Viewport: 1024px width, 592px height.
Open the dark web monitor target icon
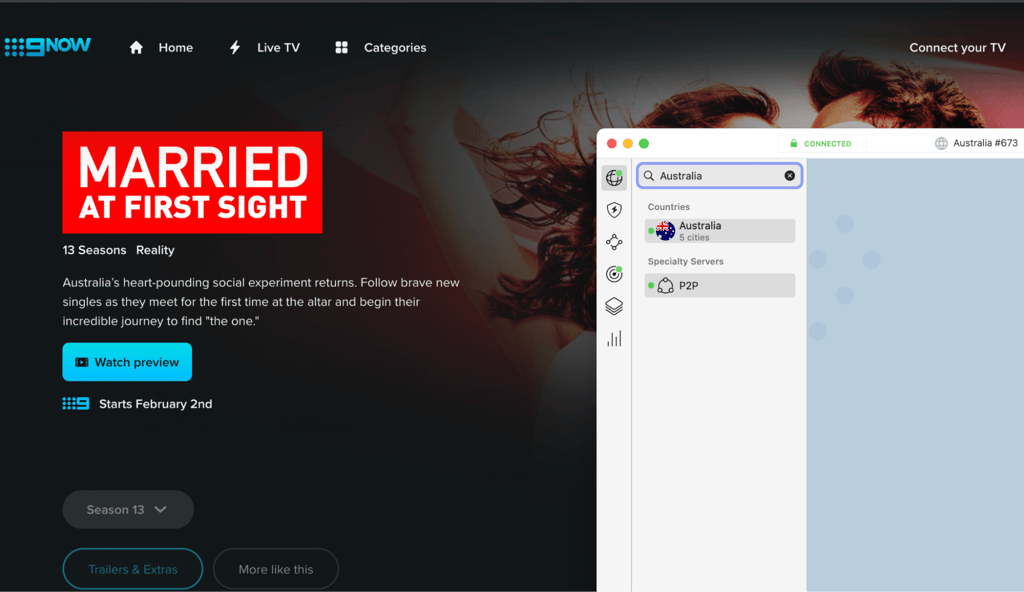click(x=614, y=274)
